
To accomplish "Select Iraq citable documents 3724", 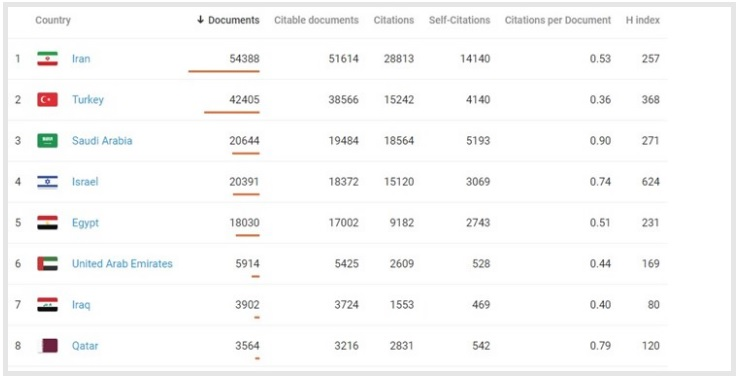I will [x=346, y=305].
